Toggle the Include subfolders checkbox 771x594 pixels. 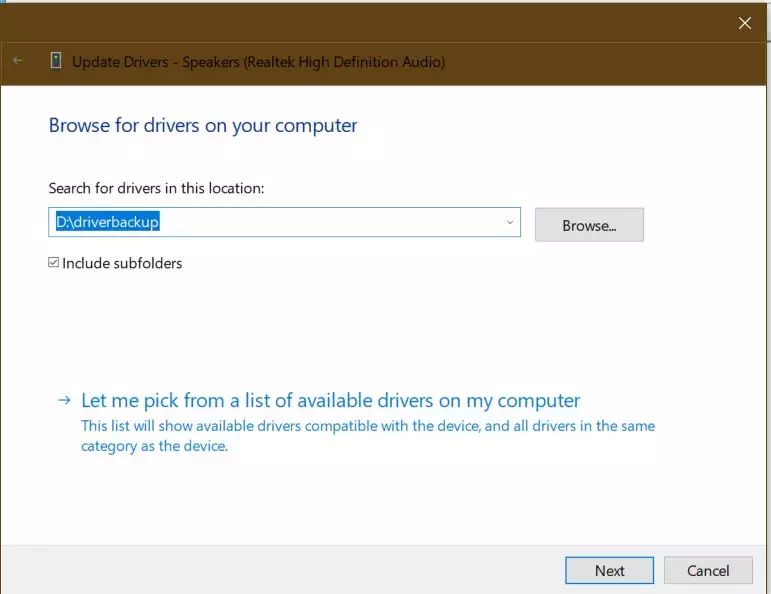(x=54, y=263)
